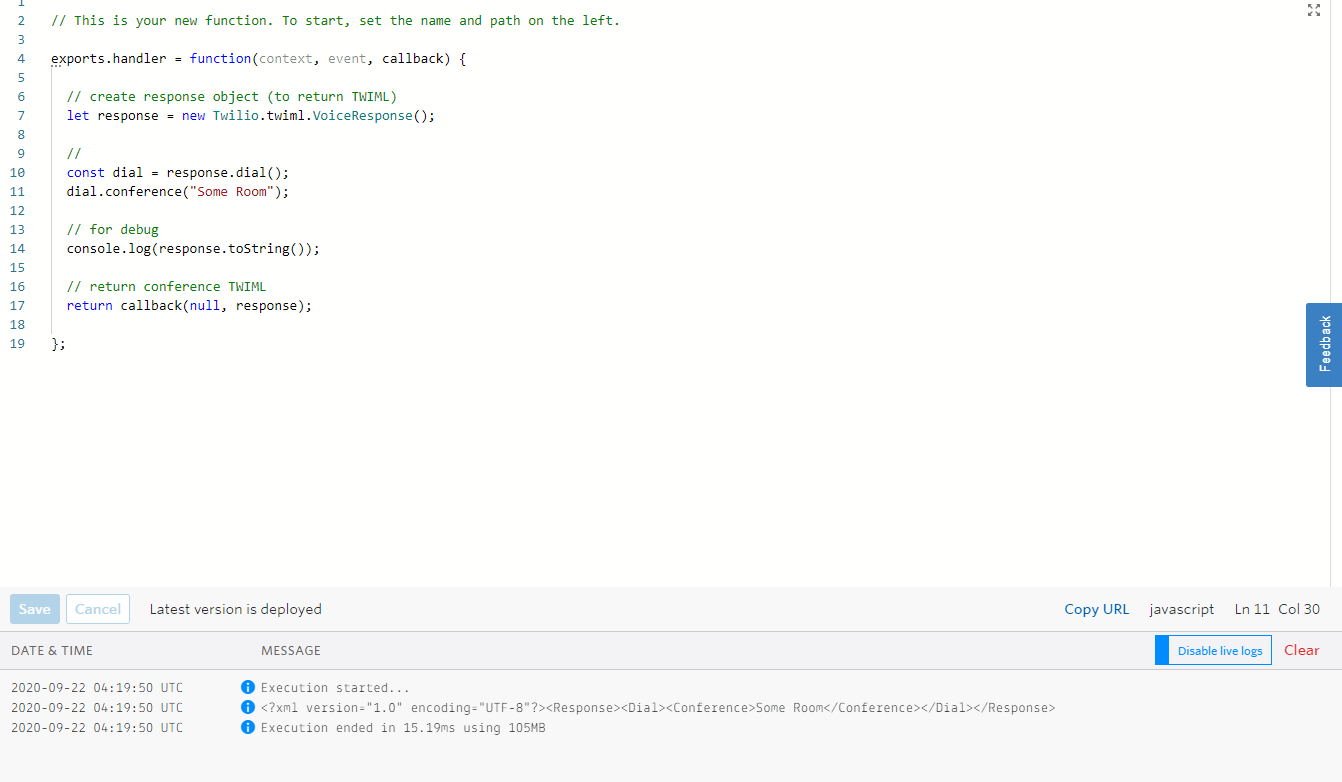Click the "create response object" comment line
1342x782 pixels.
(232, 97)
